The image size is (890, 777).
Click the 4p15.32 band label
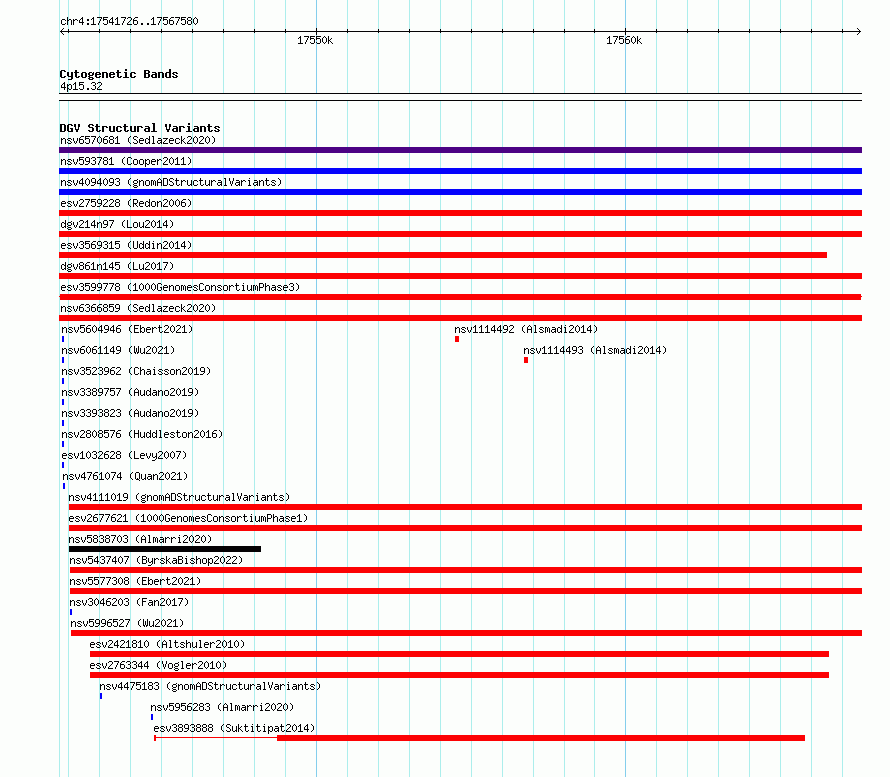click(81, 86)
